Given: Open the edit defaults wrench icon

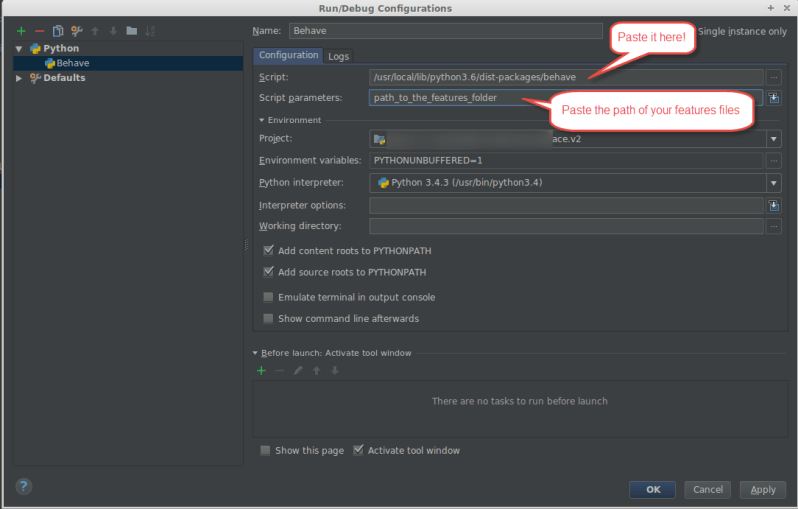Looking at the screenshot, I should (77, 31).
